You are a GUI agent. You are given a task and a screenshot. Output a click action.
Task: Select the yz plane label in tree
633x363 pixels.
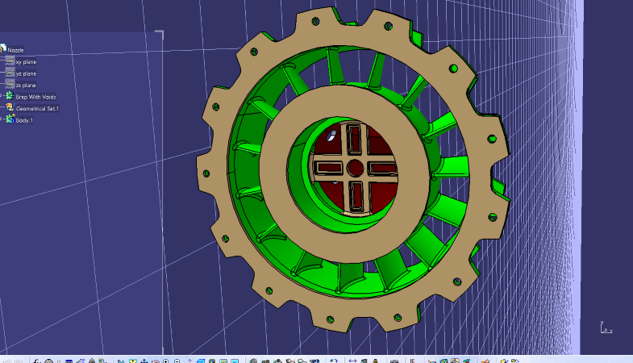26,73
